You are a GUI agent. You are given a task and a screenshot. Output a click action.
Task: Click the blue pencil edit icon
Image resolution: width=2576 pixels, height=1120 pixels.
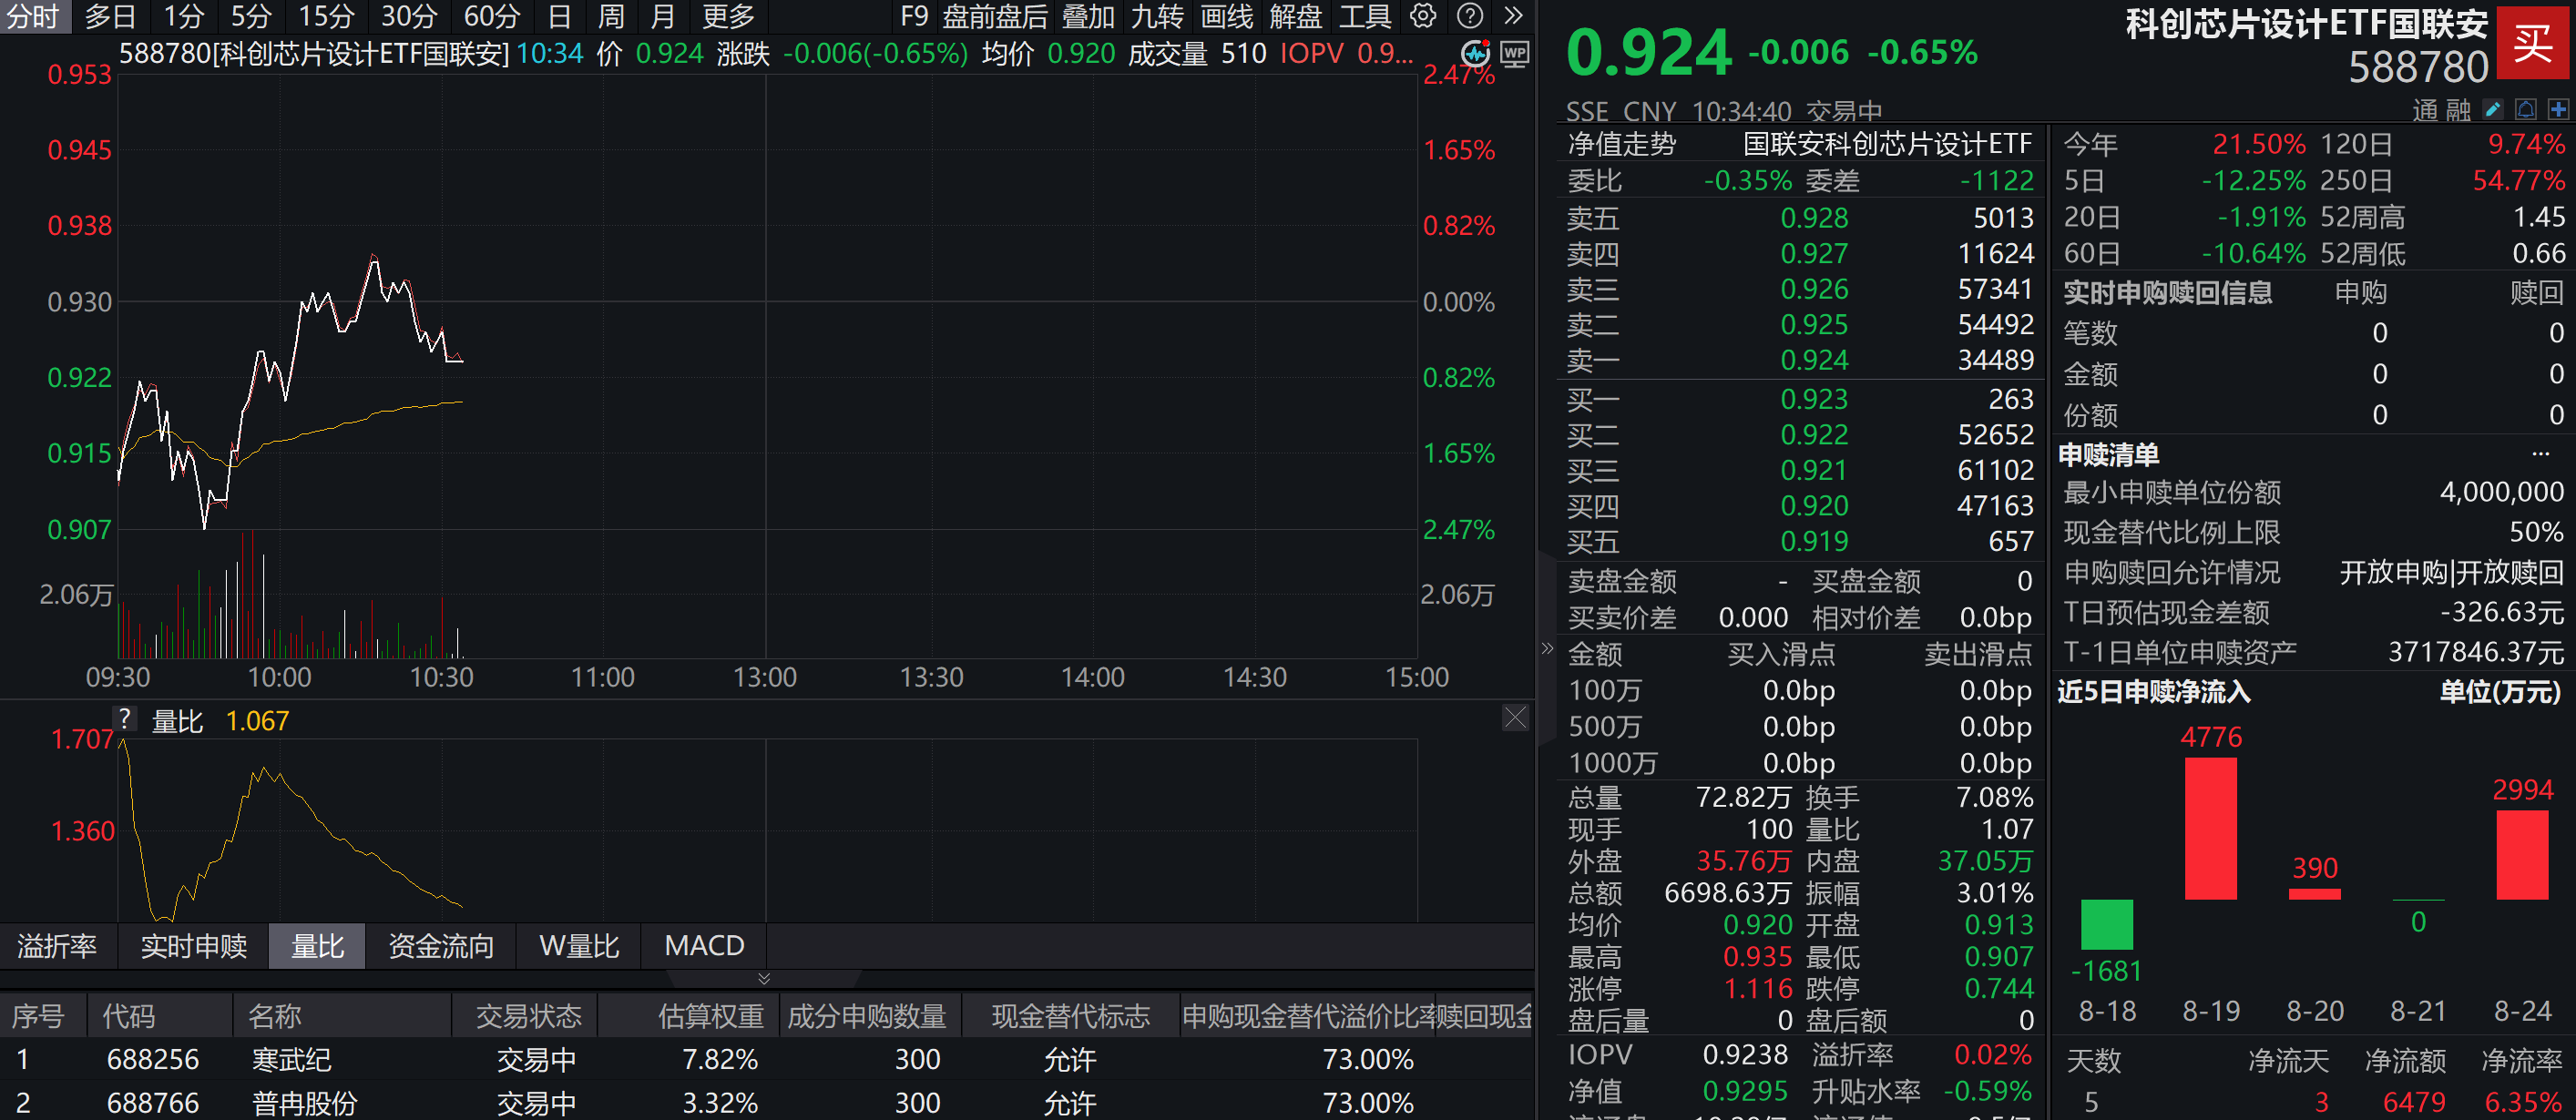coord(2493,109)
